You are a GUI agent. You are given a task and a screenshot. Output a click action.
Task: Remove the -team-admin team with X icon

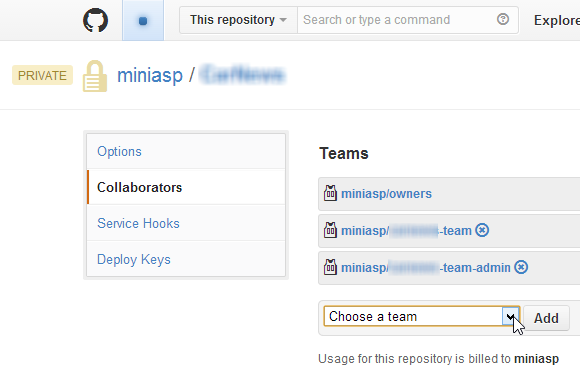[521, 267]
